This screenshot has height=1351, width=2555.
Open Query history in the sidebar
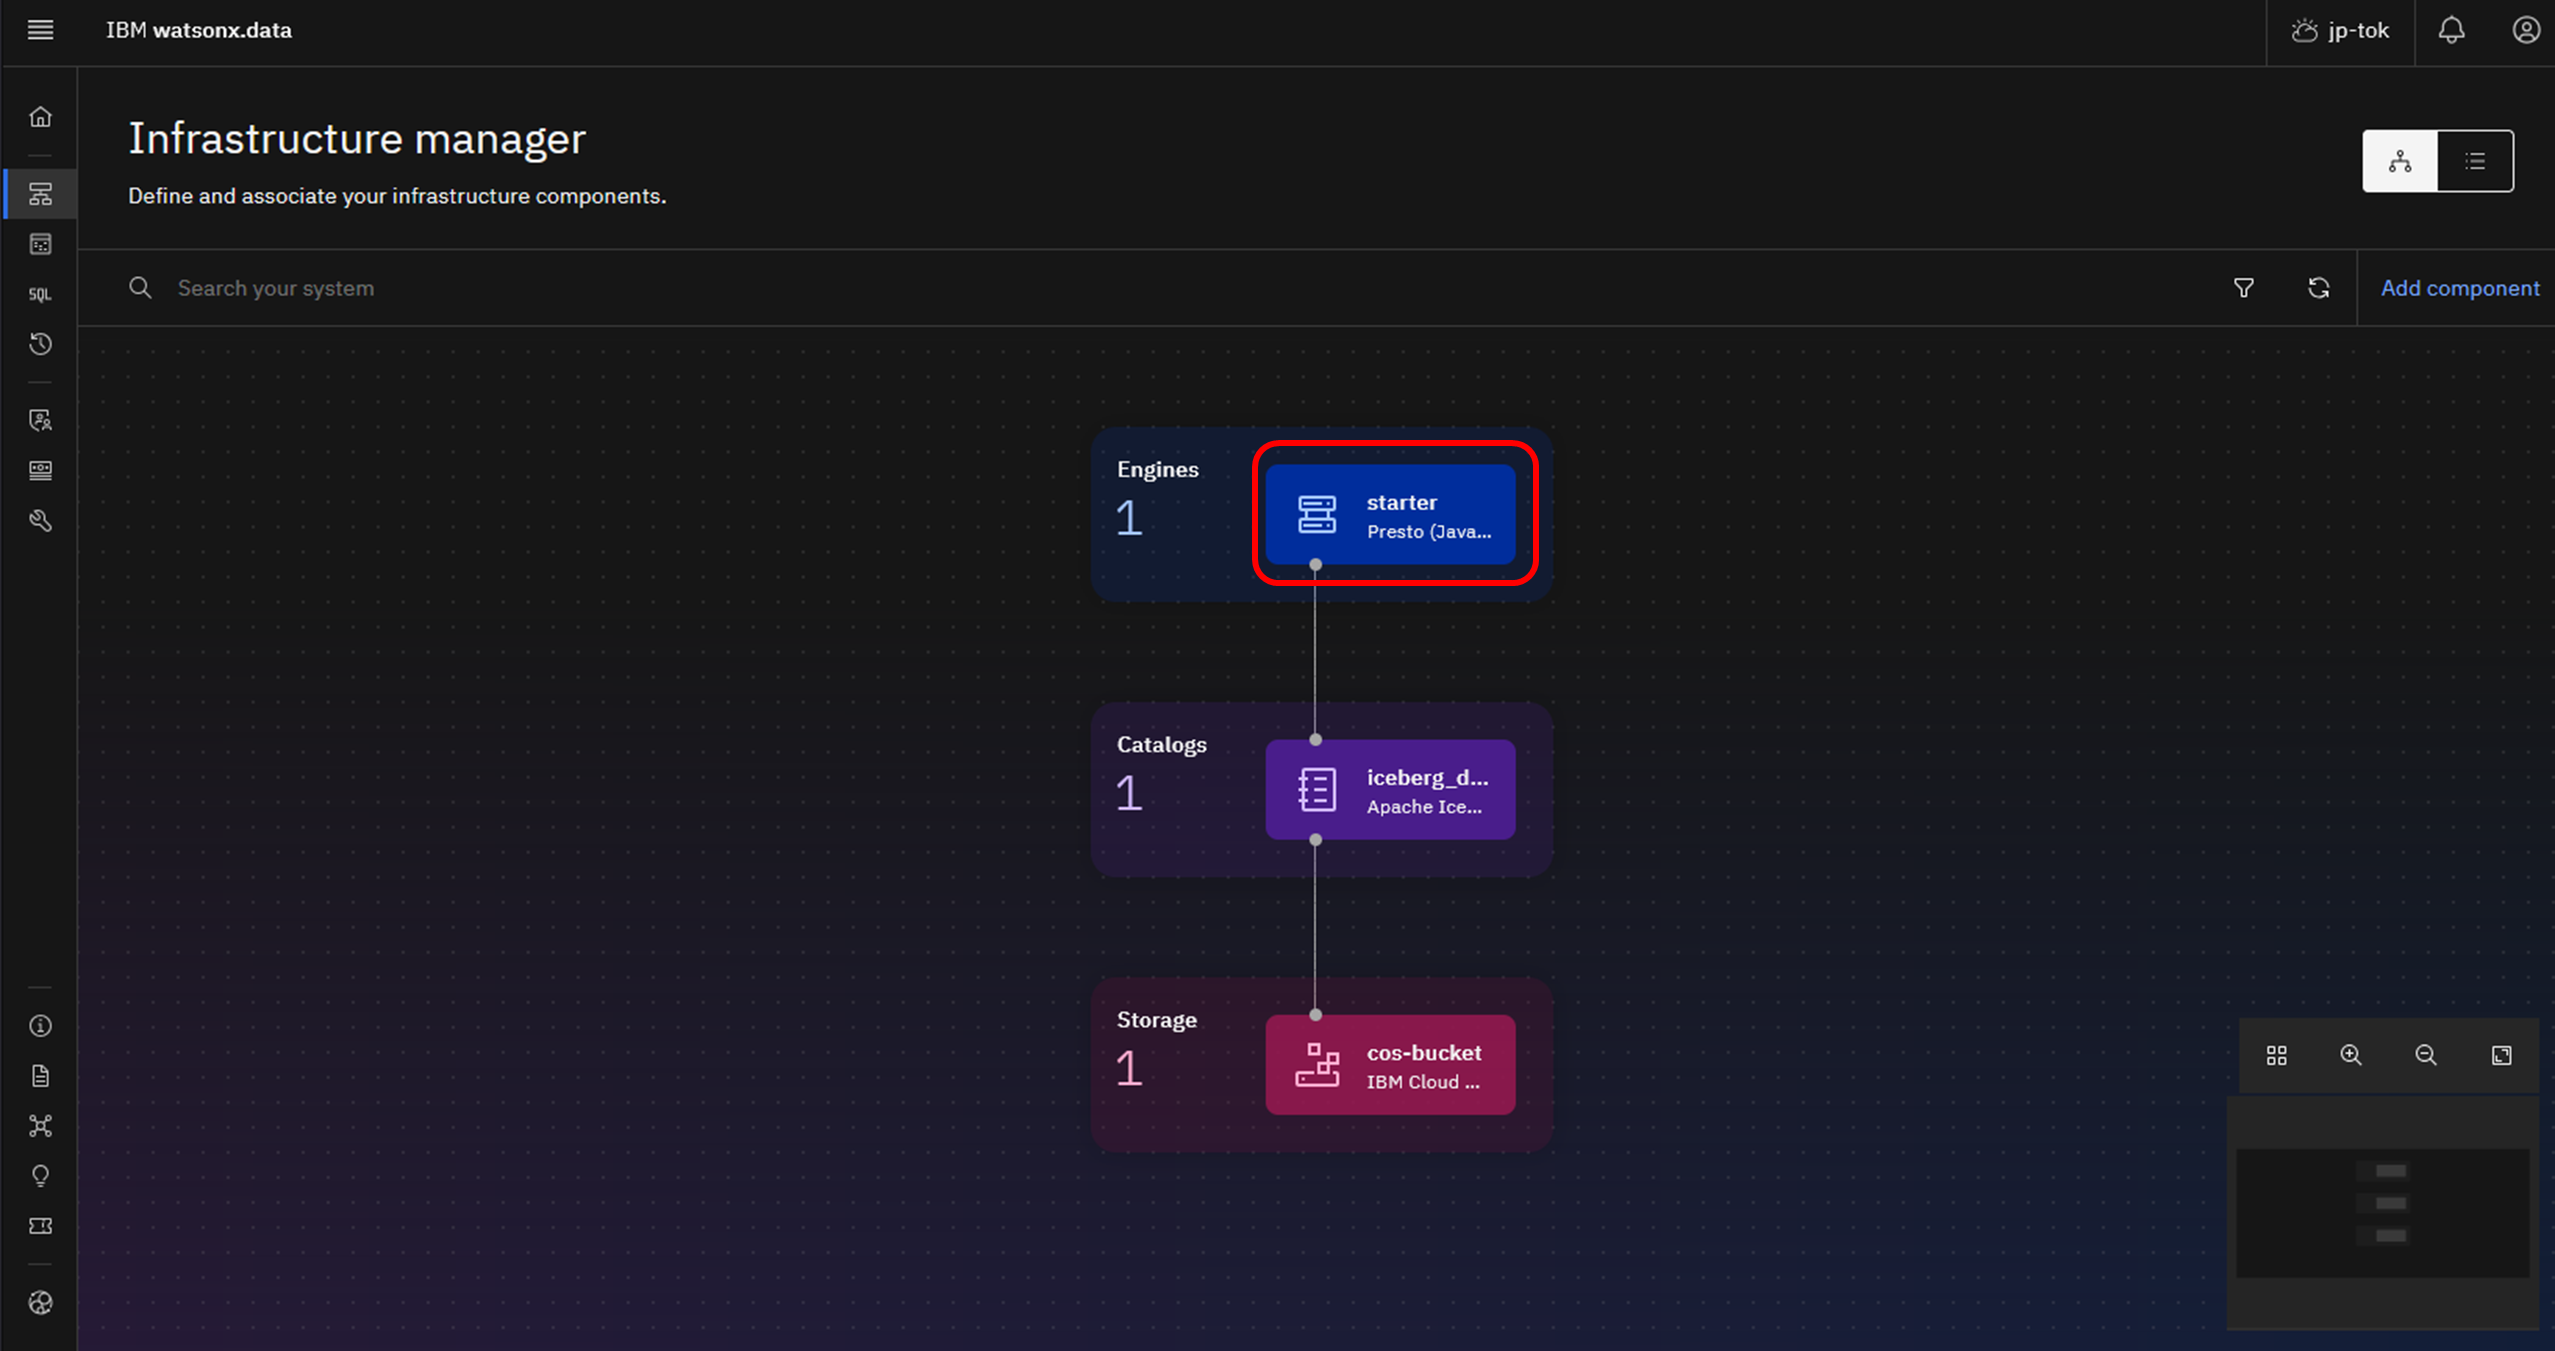point(40,344)
